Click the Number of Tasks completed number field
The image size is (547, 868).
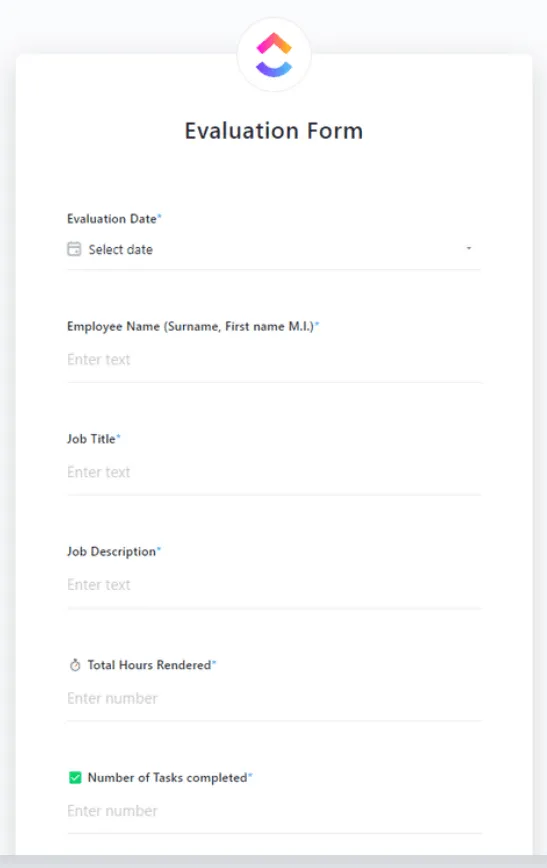click(x=274, y=811)
